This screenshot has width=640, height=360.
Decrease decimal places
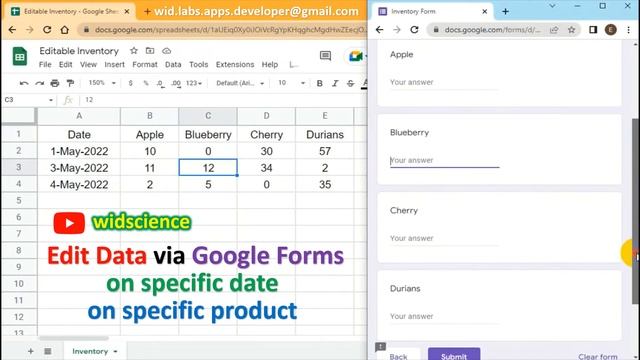[x=161, y=83]
